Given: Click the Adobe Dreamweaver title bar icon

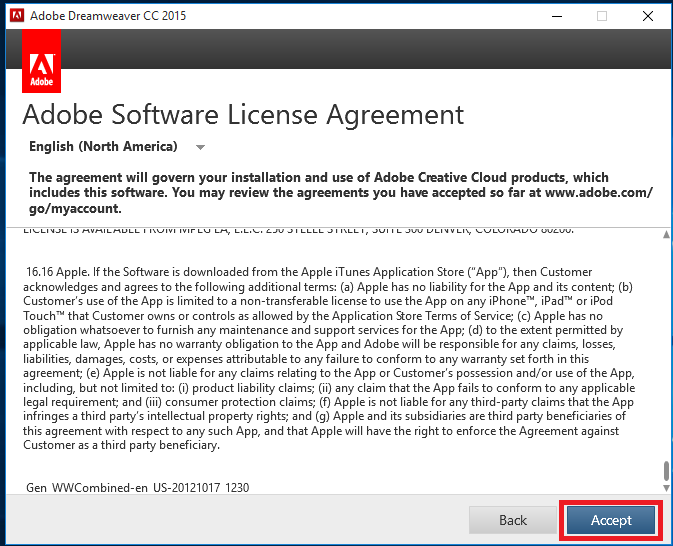Looking at the screenshot, I should 15,16.
